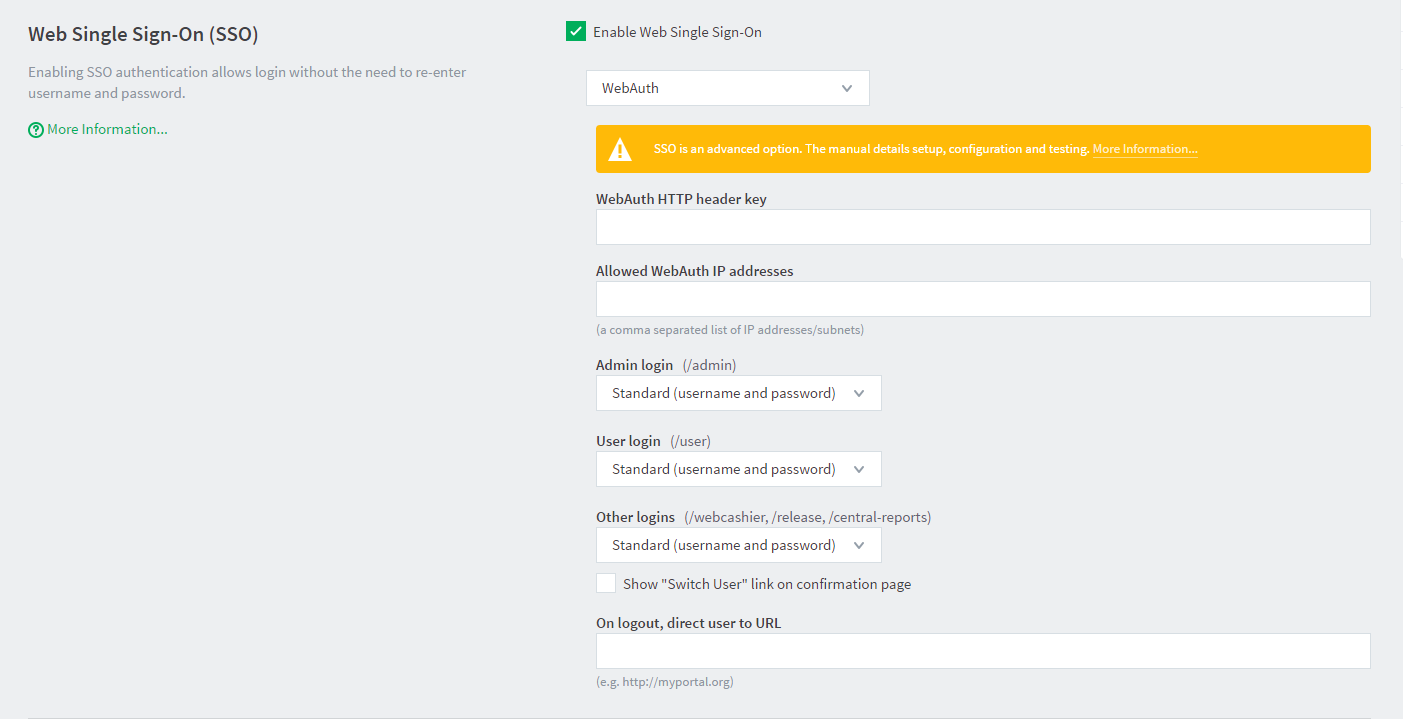1403x719 pixels.
Task: Click the Web Single Sign-On (SSO) heading
Action: coord(143,34)
